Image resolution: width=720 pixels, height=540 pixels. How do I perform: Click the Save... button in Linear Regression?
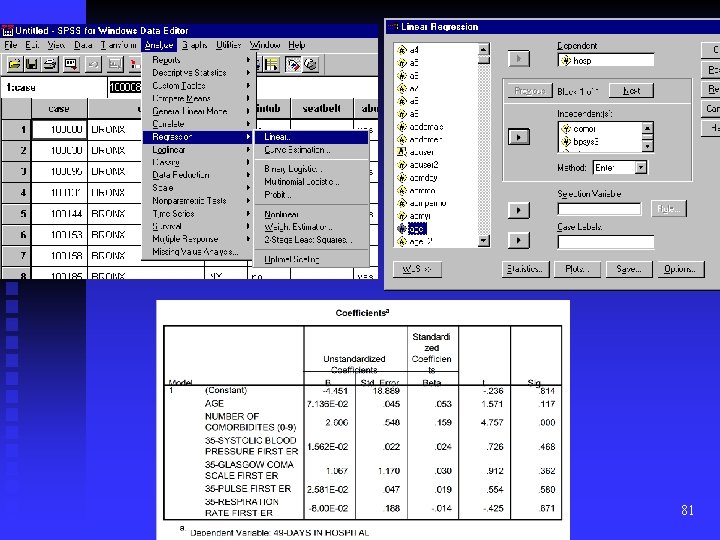(x=629, y=269)
